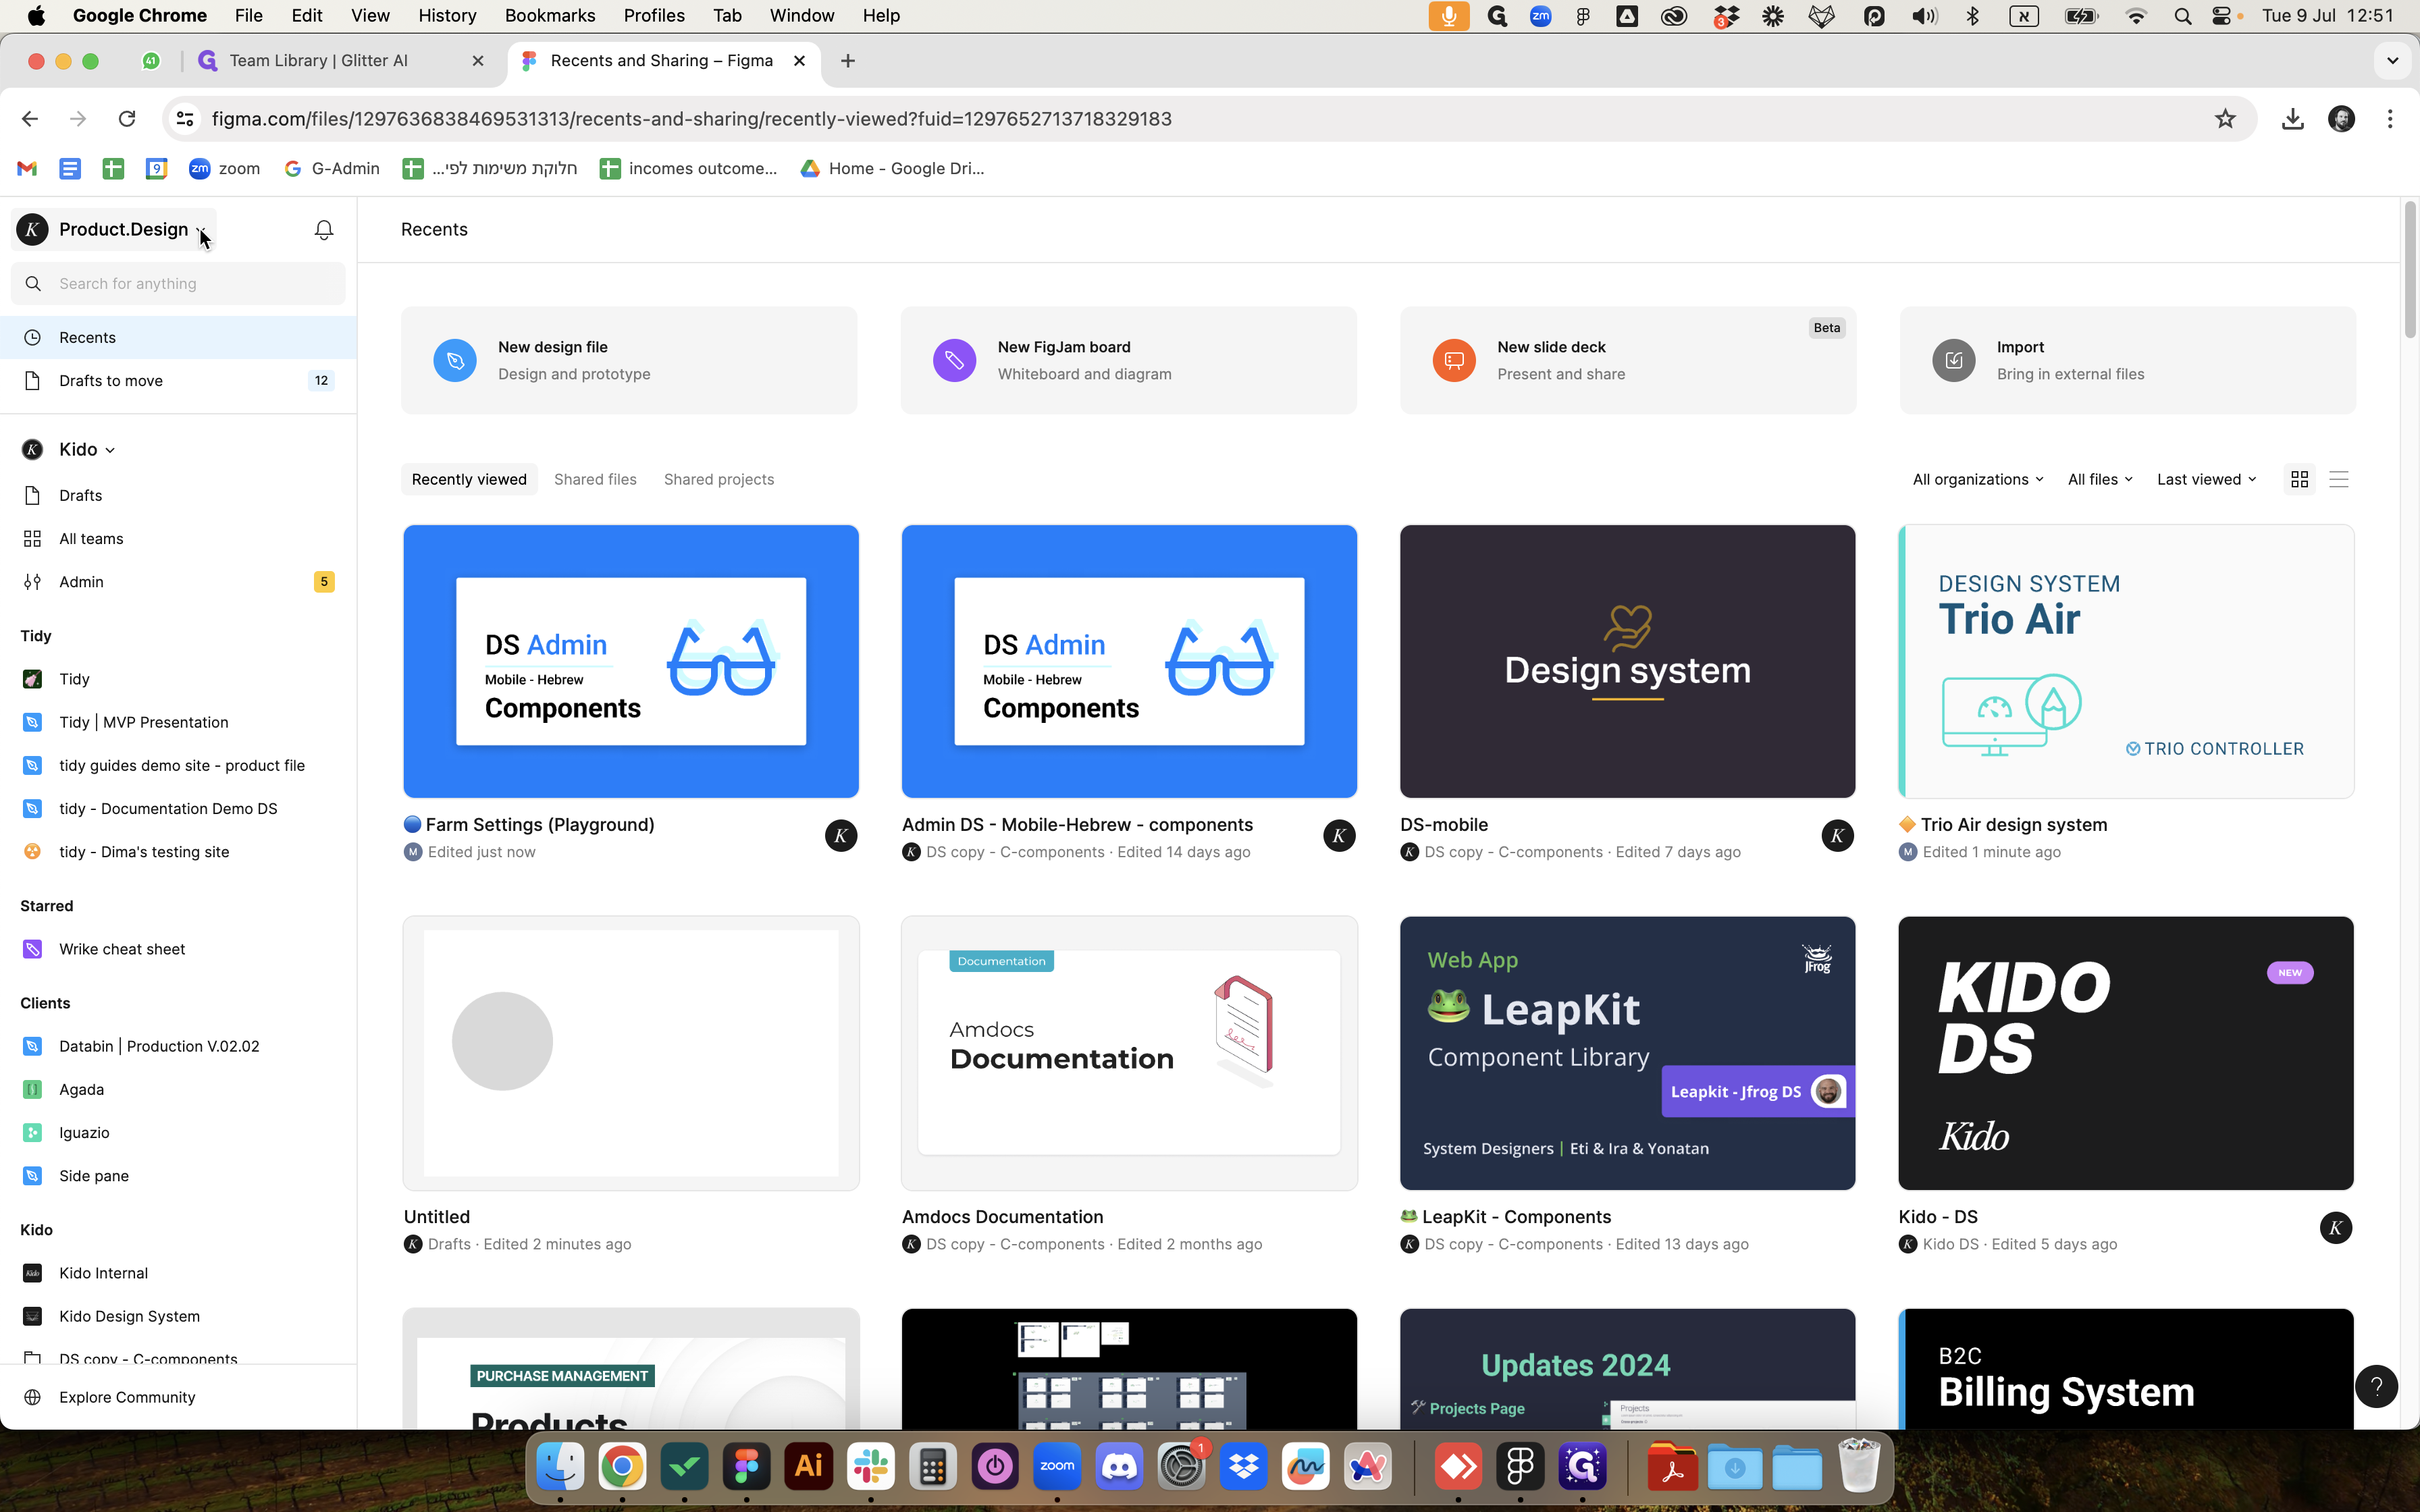Open the notifications bell in Figma sidebar

(x=323, y=230)
